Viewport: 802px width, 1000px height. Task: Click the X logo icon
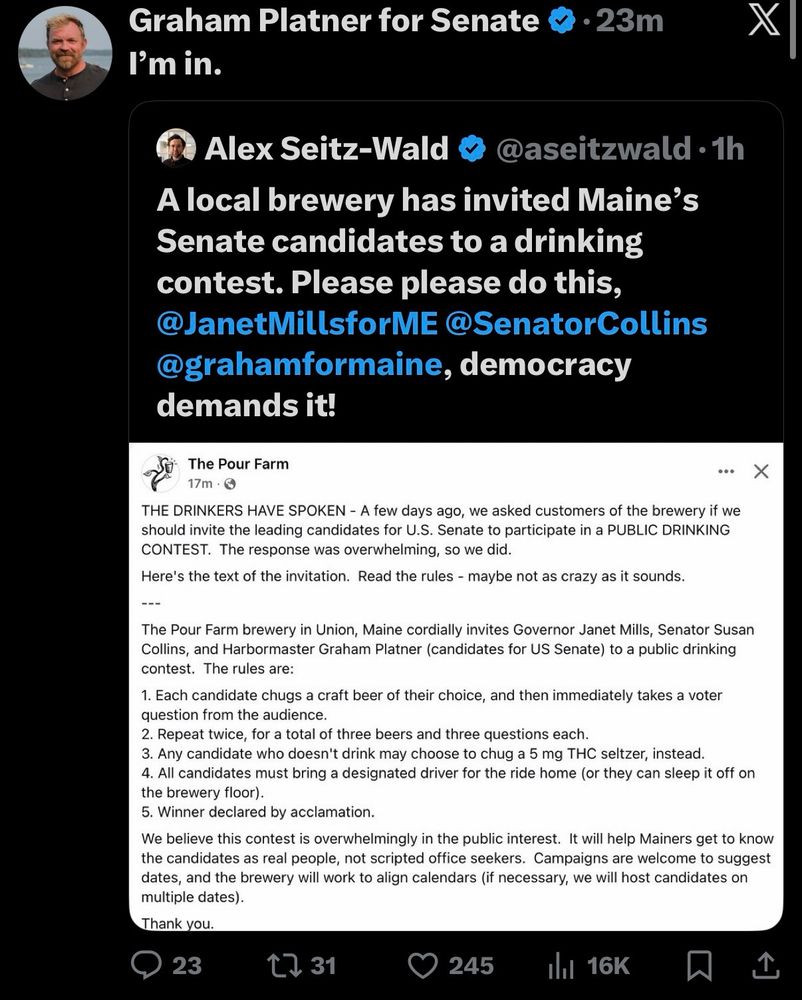764,20
